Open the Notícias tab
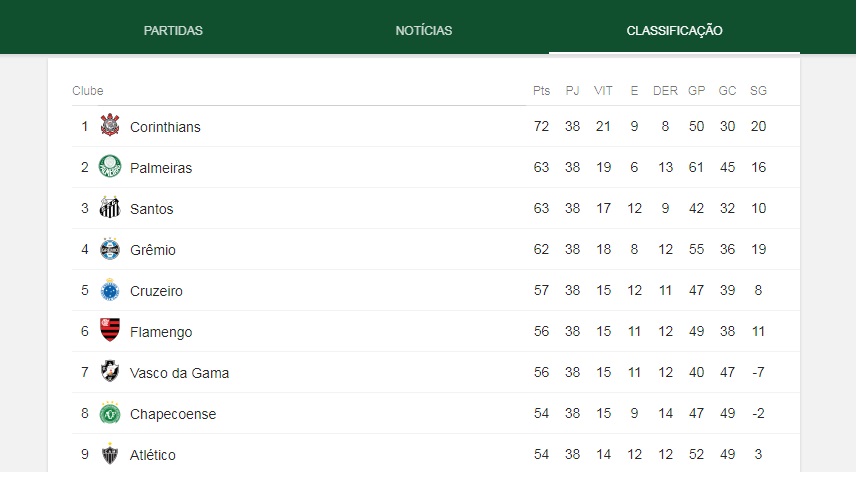The height and width of the screenshot is (483, 857). click(x=424, y=31)
